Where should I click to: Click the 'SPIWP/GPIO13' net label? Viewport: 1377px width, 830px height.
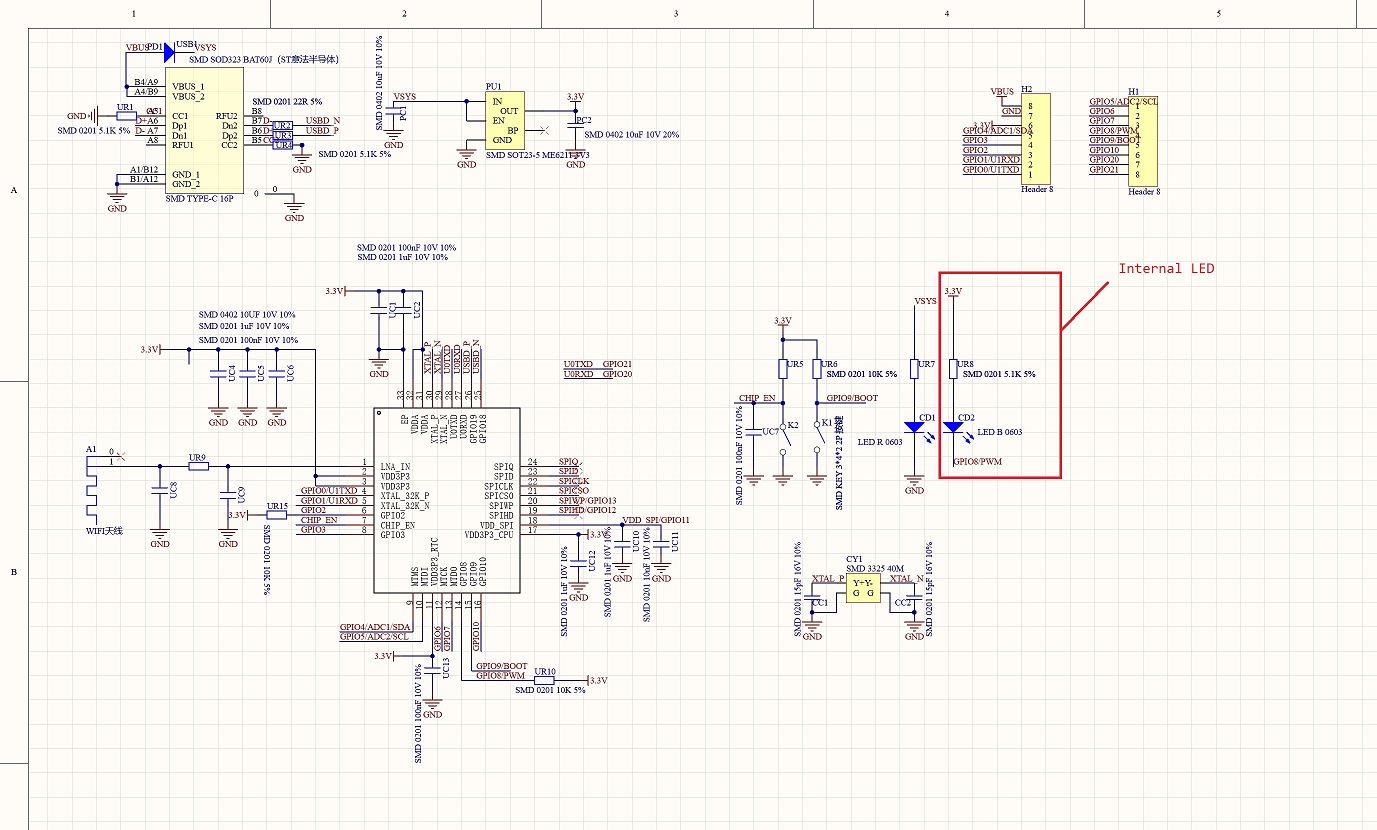point(587,500)
